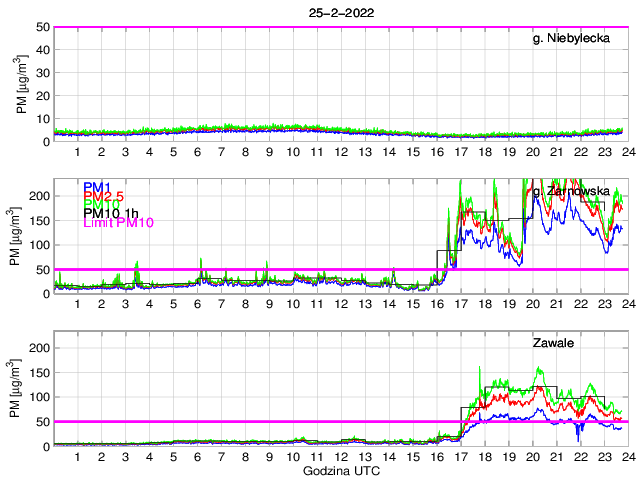Screen dimensions: 640x480
Task: Click hour 12 tick on the Zawale plot
Action: (341, 456)
